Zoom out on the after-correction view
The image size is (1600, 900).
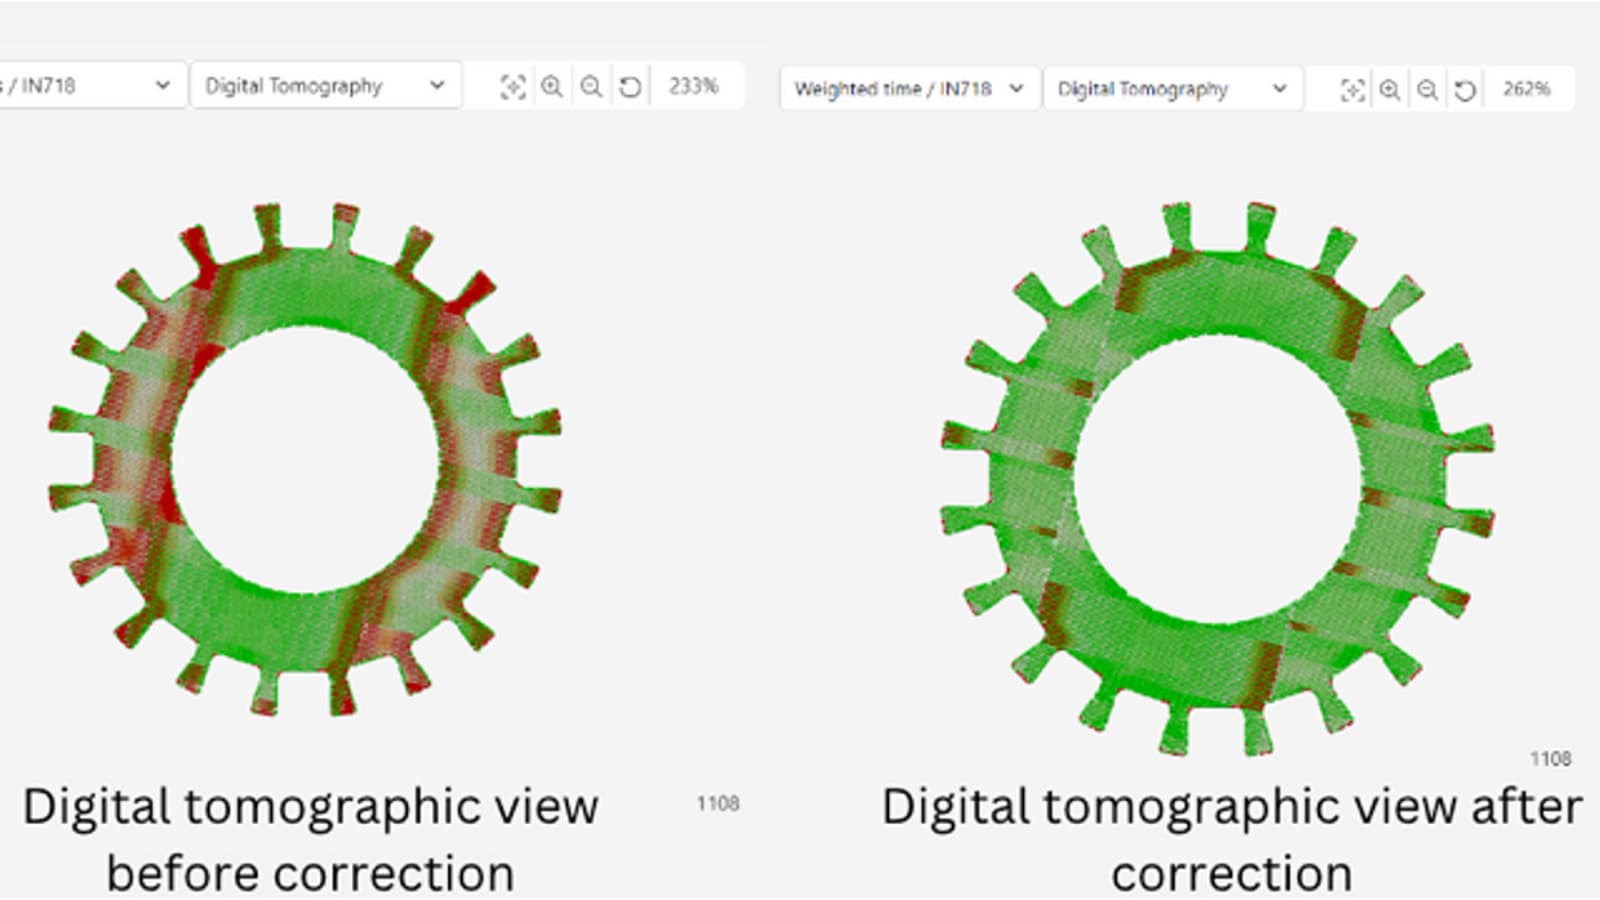pyautogui.click(x=1427, y=90)
